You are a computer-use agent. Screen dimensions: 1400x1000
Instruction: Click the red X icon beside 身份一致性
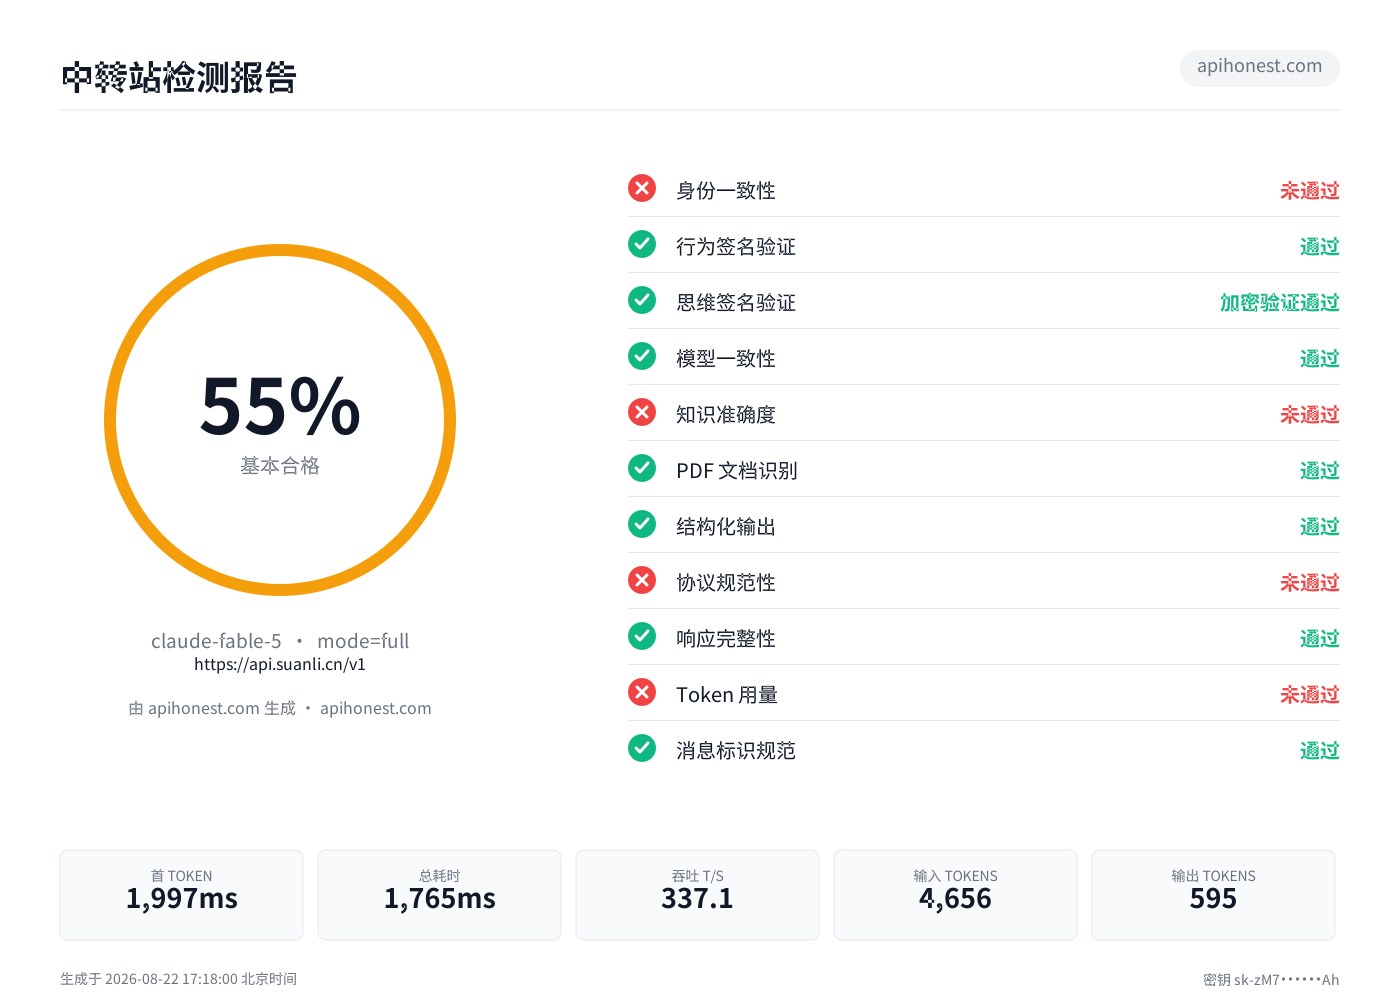642,188
